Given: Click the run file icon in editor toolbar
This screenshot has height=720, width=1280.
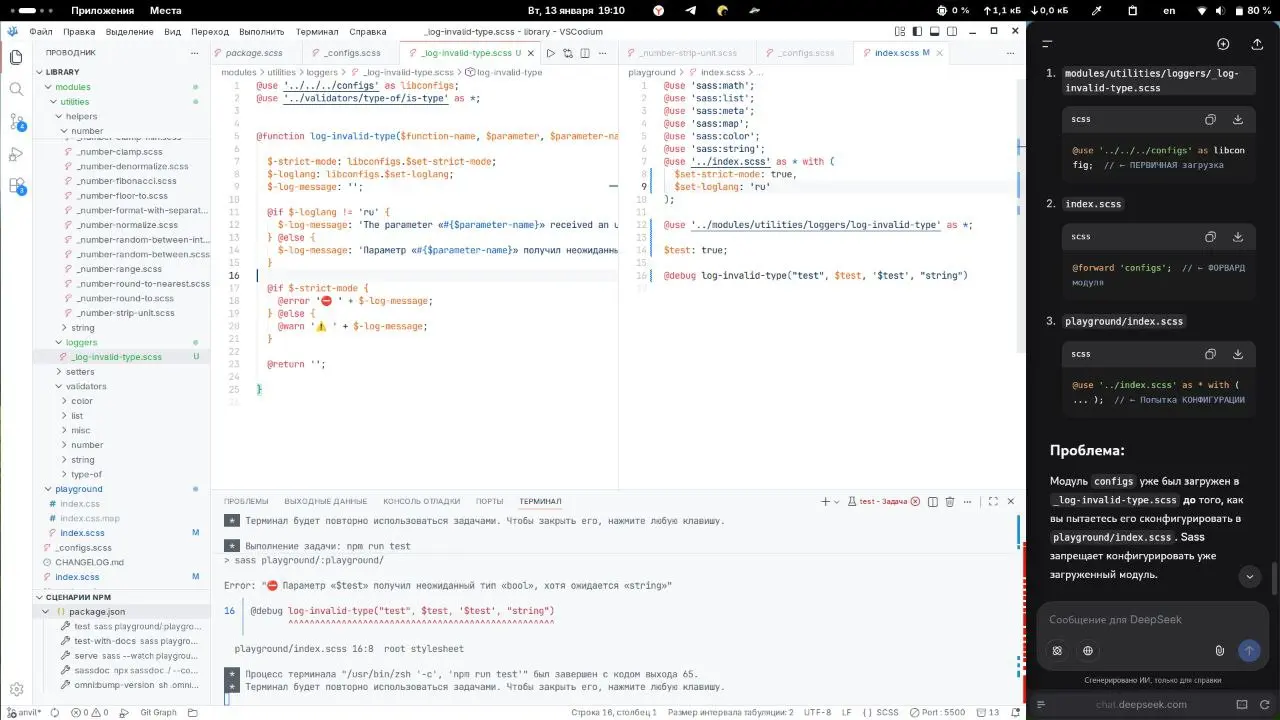Looking at the screenshot, I should click(x=550, y=53).
